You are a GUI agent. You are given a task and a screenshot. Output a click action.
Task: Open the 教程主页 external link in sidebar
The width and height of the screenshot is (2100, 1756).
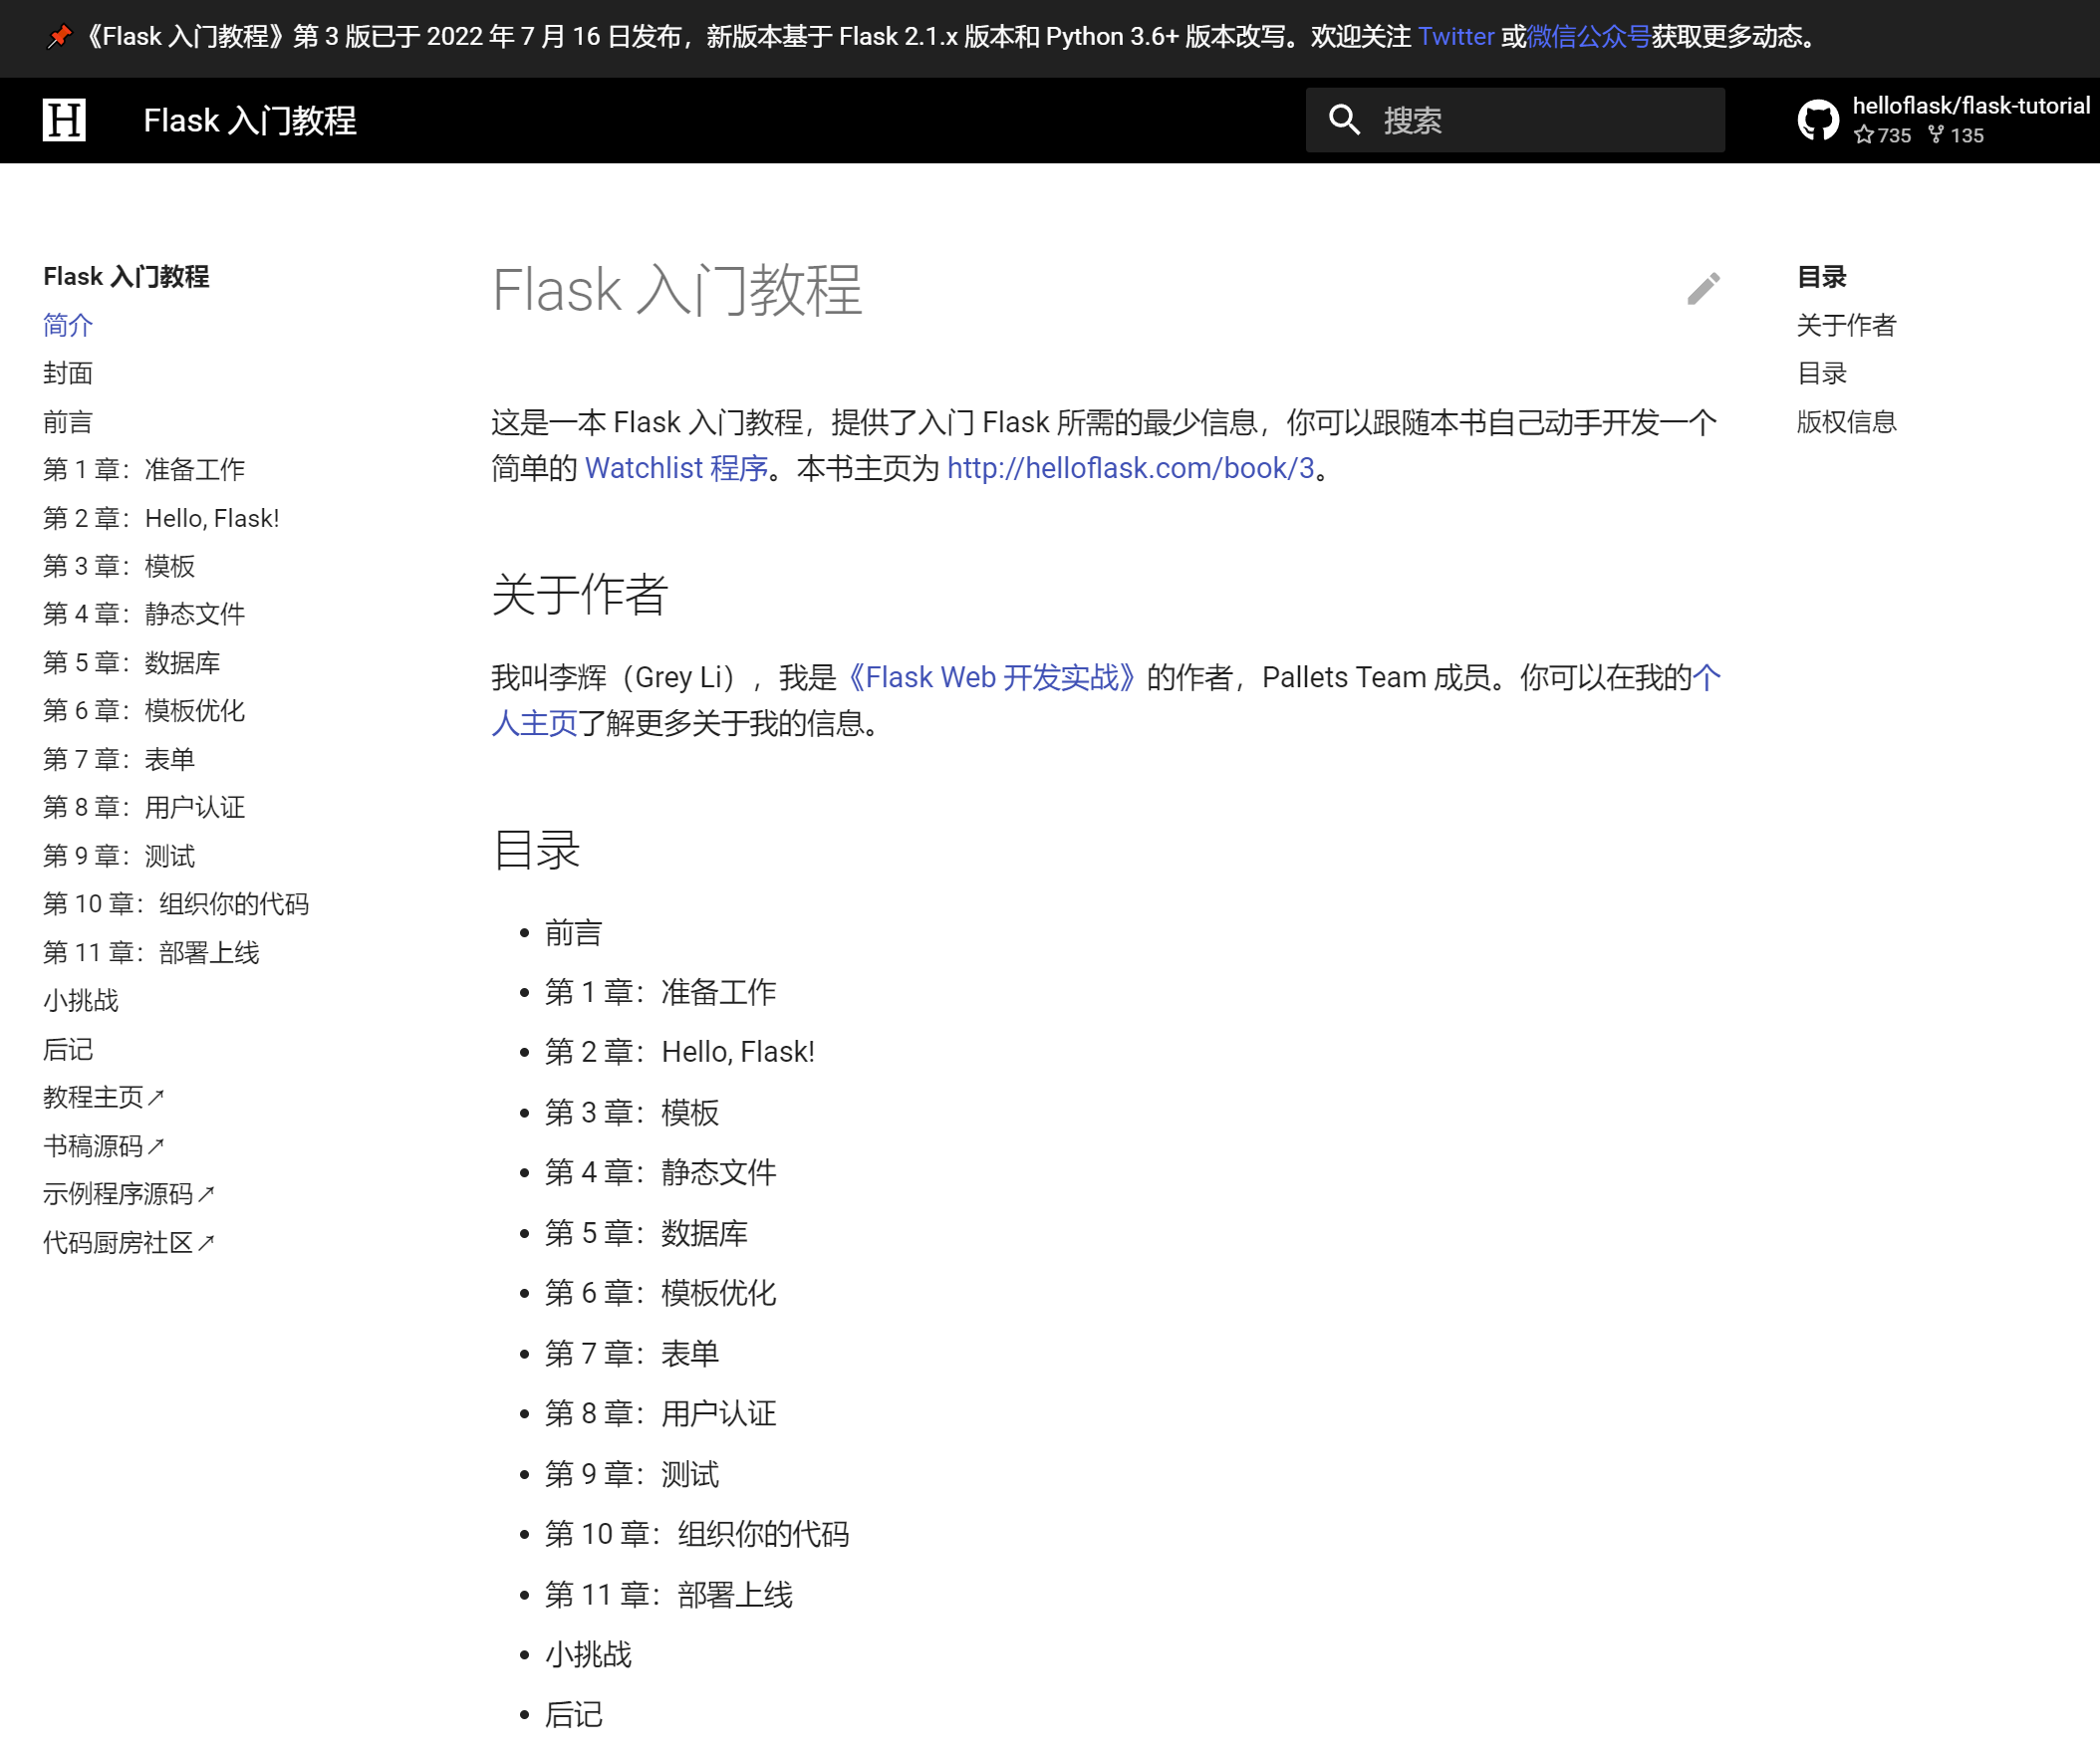(x=104, y=1097)
